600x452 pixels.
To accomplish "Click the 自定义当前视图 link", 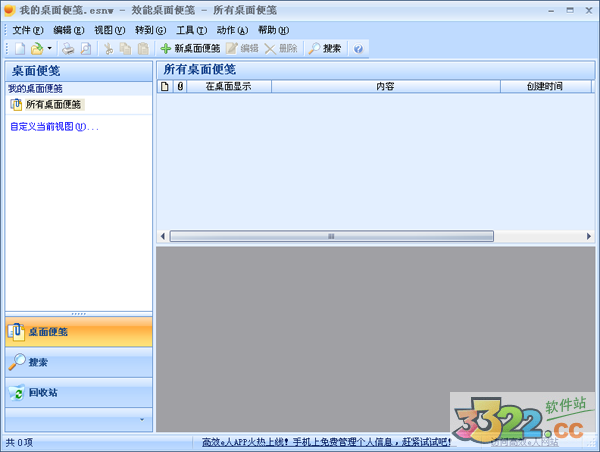I will click(54, 127).
